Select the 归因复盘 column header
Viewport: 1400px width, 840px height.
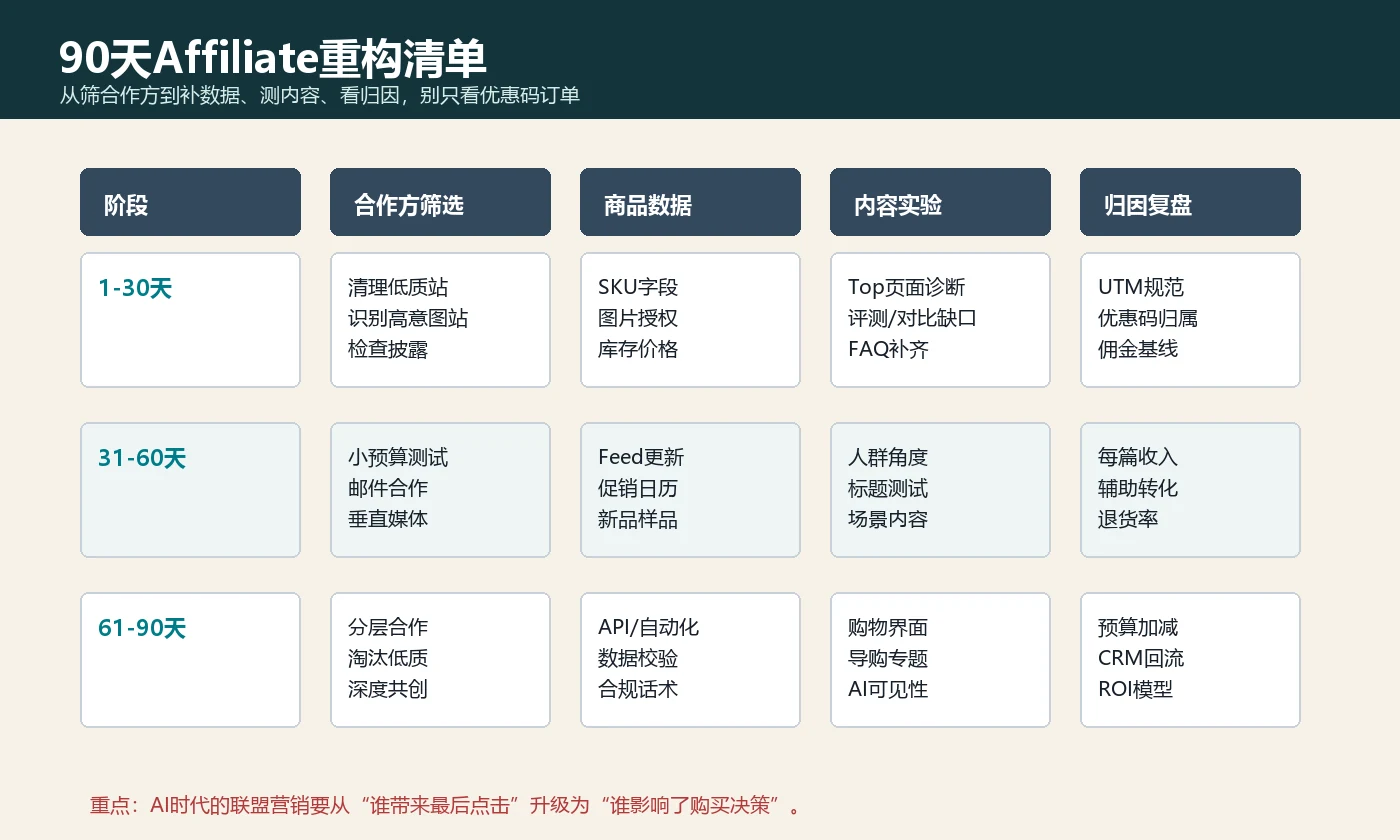1190,202
